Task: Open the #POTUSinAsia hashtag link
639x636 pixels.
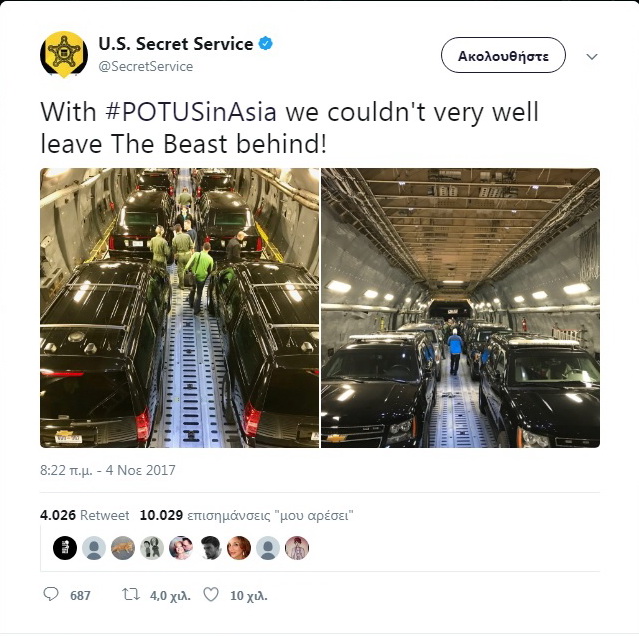Action: 191,112
